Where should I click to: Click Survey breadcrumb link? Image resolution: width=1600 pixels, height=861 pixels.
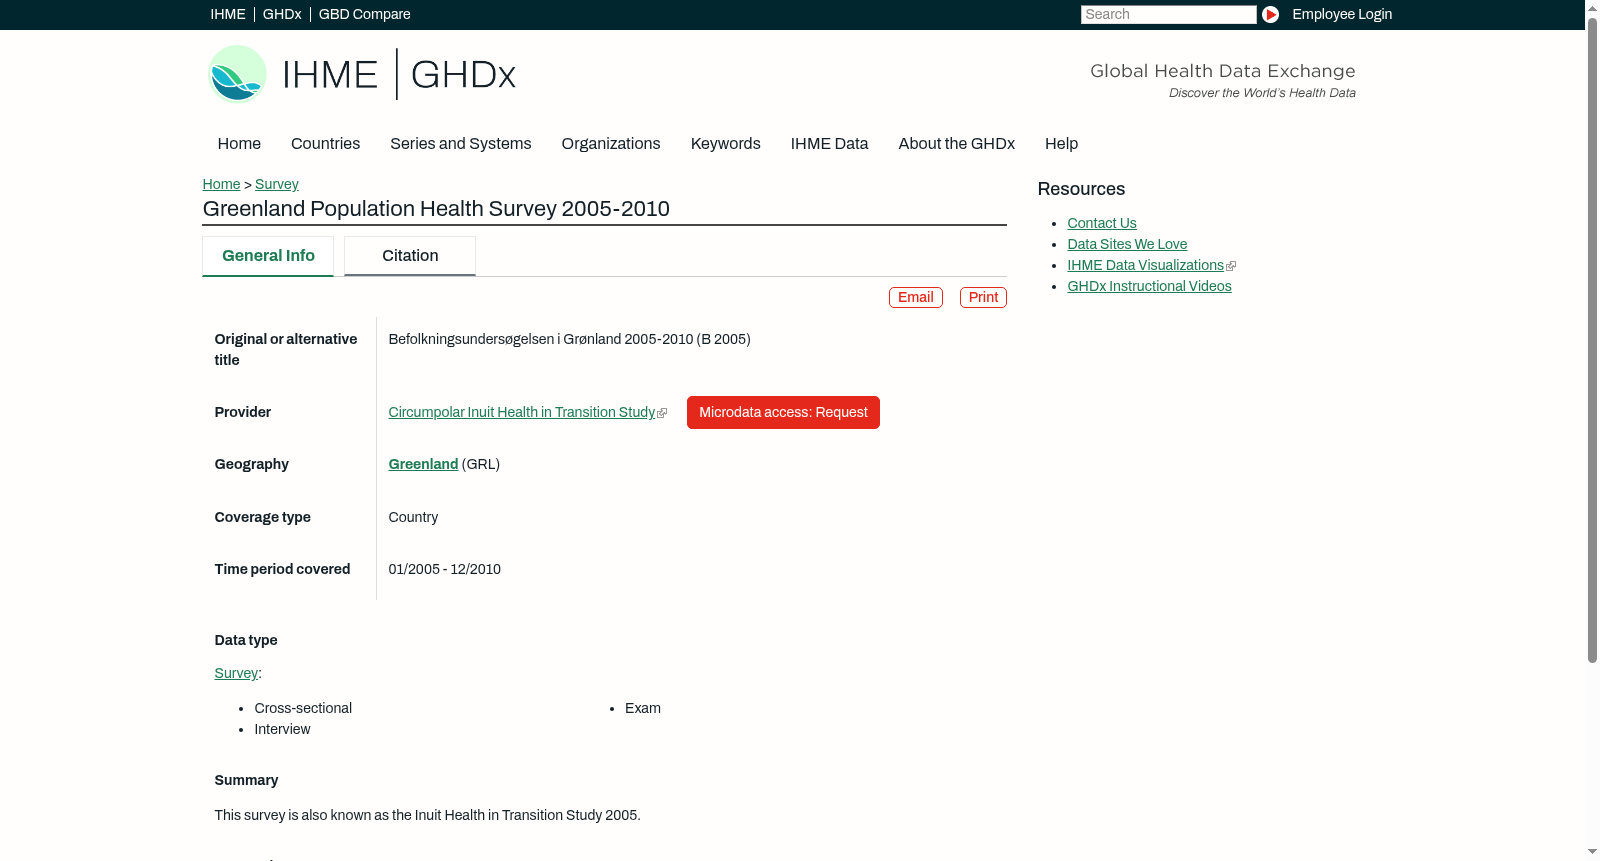coord(277,184)
